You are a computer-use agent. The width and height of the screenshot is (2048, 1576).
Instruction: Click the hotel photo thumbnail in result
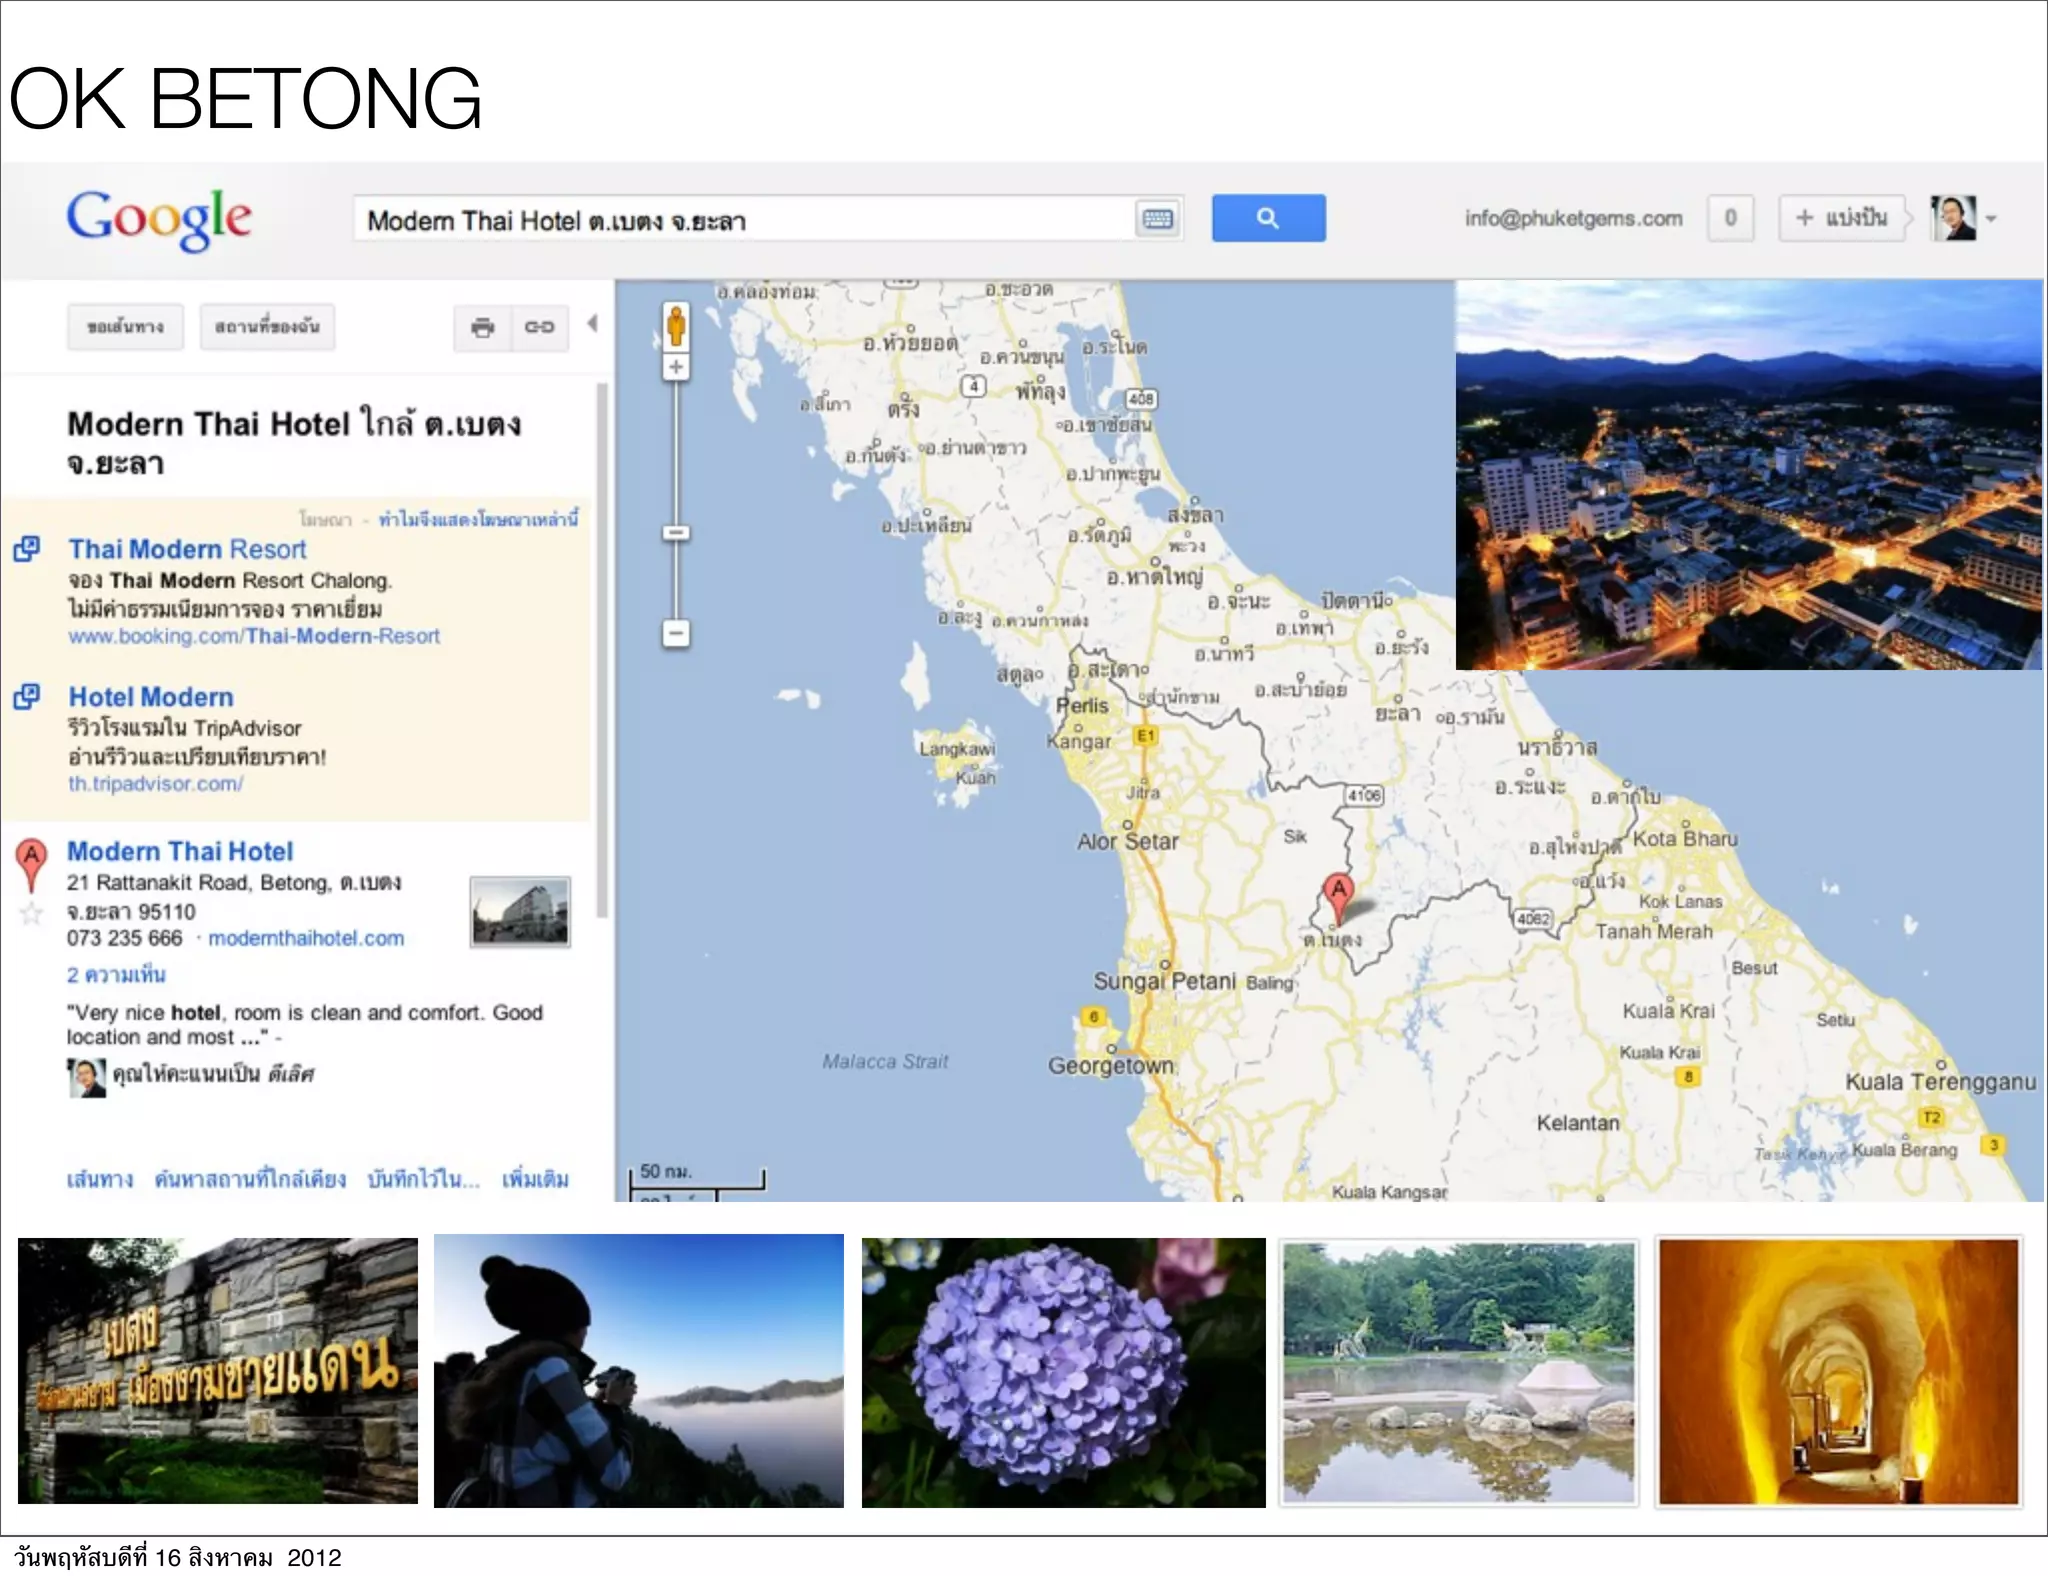520,912
